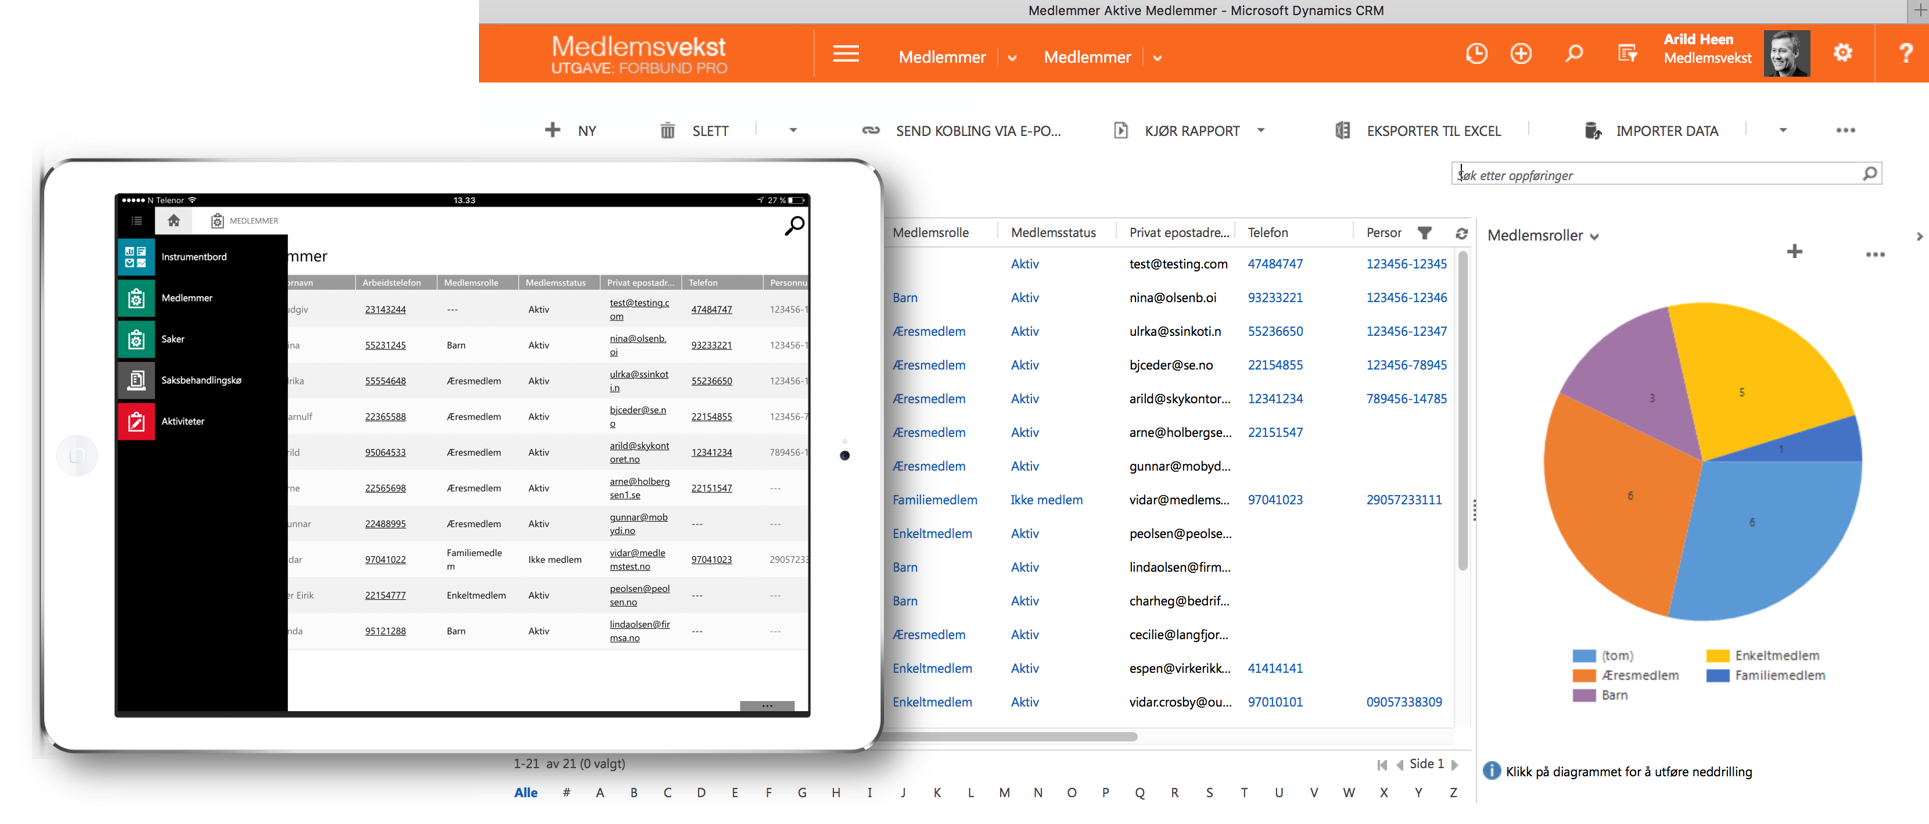Tap Aktiviteter icon in tablet sidebar
The width and height of the screenshot is (1929, 824).
136,421
